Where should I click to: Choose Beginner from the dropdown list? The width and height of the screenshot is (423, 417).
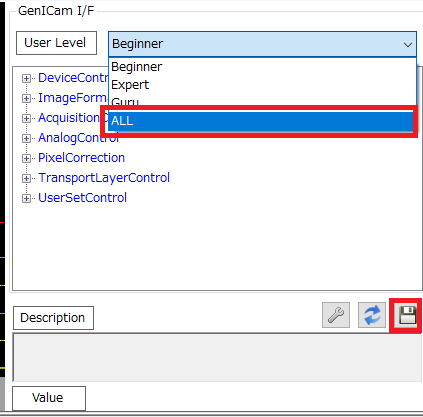tap(262, 67)
